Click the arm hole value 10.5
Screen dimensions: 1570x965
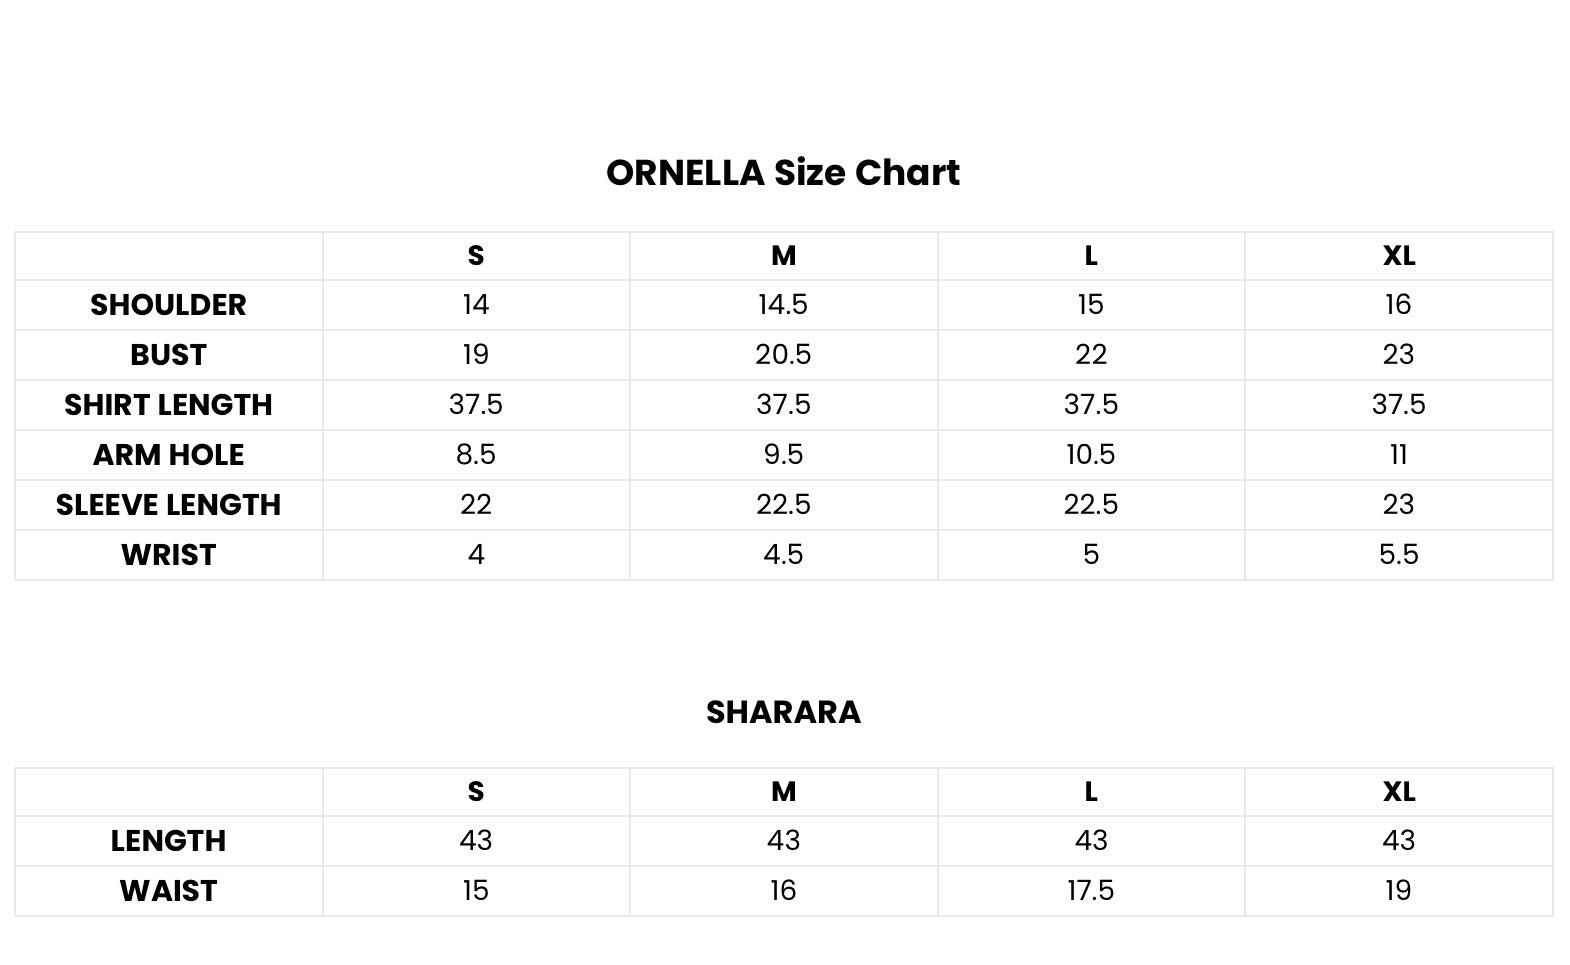coord(1090,455)
